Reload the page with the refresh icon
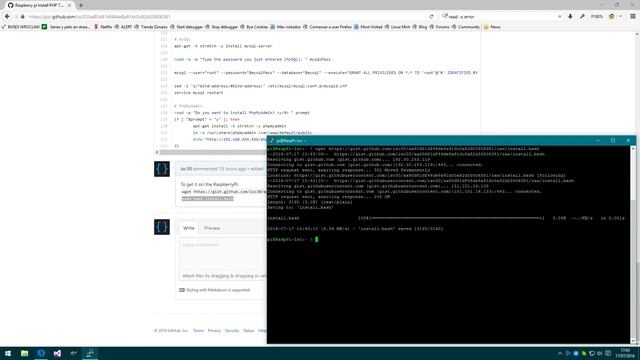Screen dimensions: 640x360 coord(431,16)
